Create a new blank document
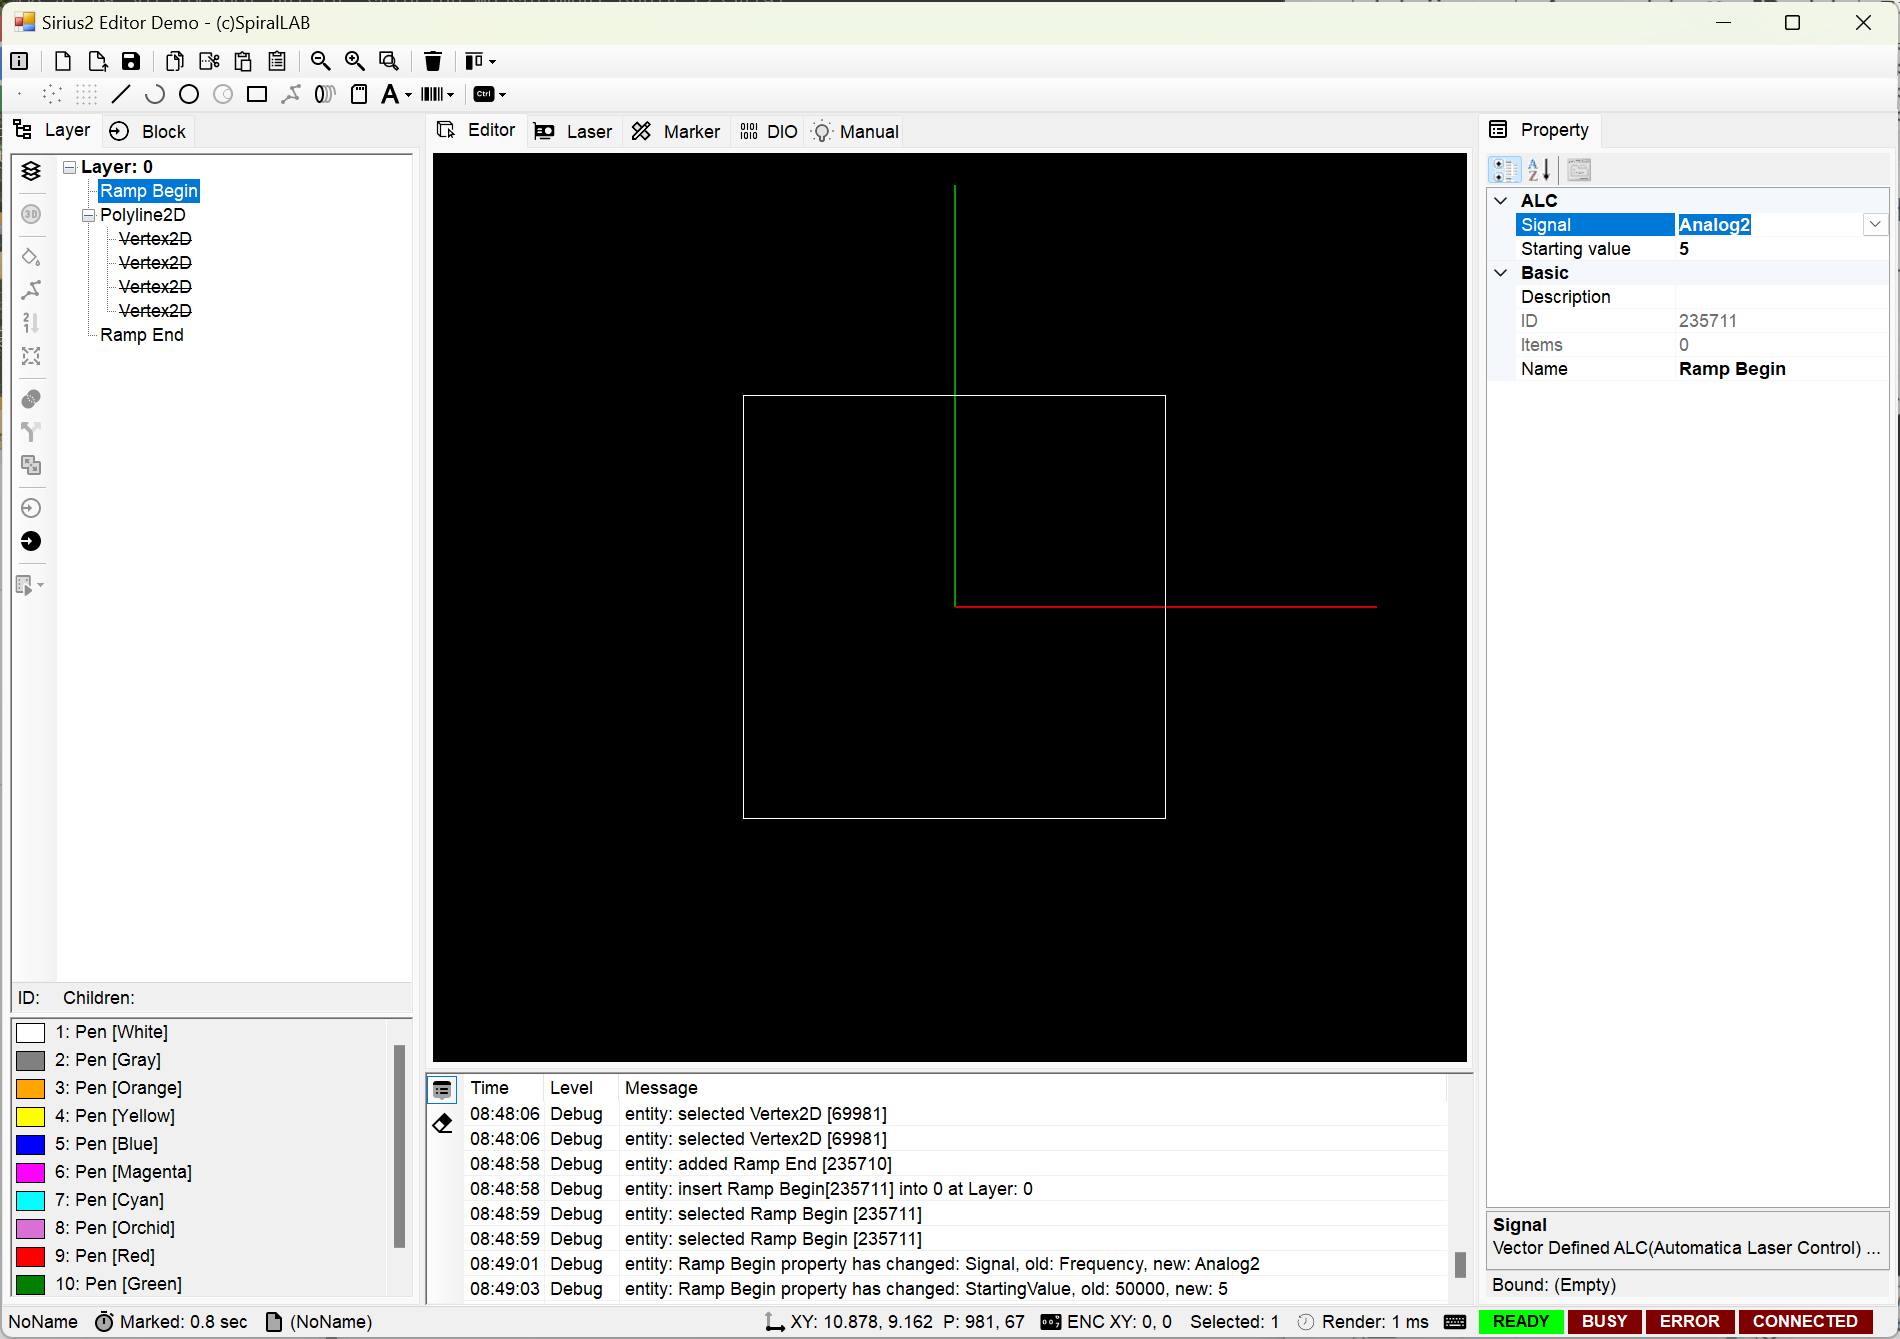1900x1339 pixels. point(63,61)
